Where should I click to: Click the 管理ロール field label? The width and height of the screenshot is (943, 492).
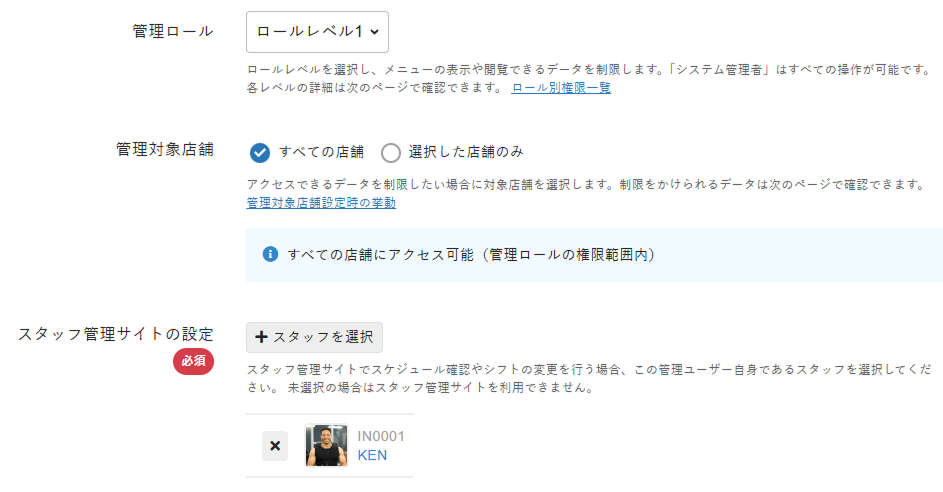coord(173,31)
